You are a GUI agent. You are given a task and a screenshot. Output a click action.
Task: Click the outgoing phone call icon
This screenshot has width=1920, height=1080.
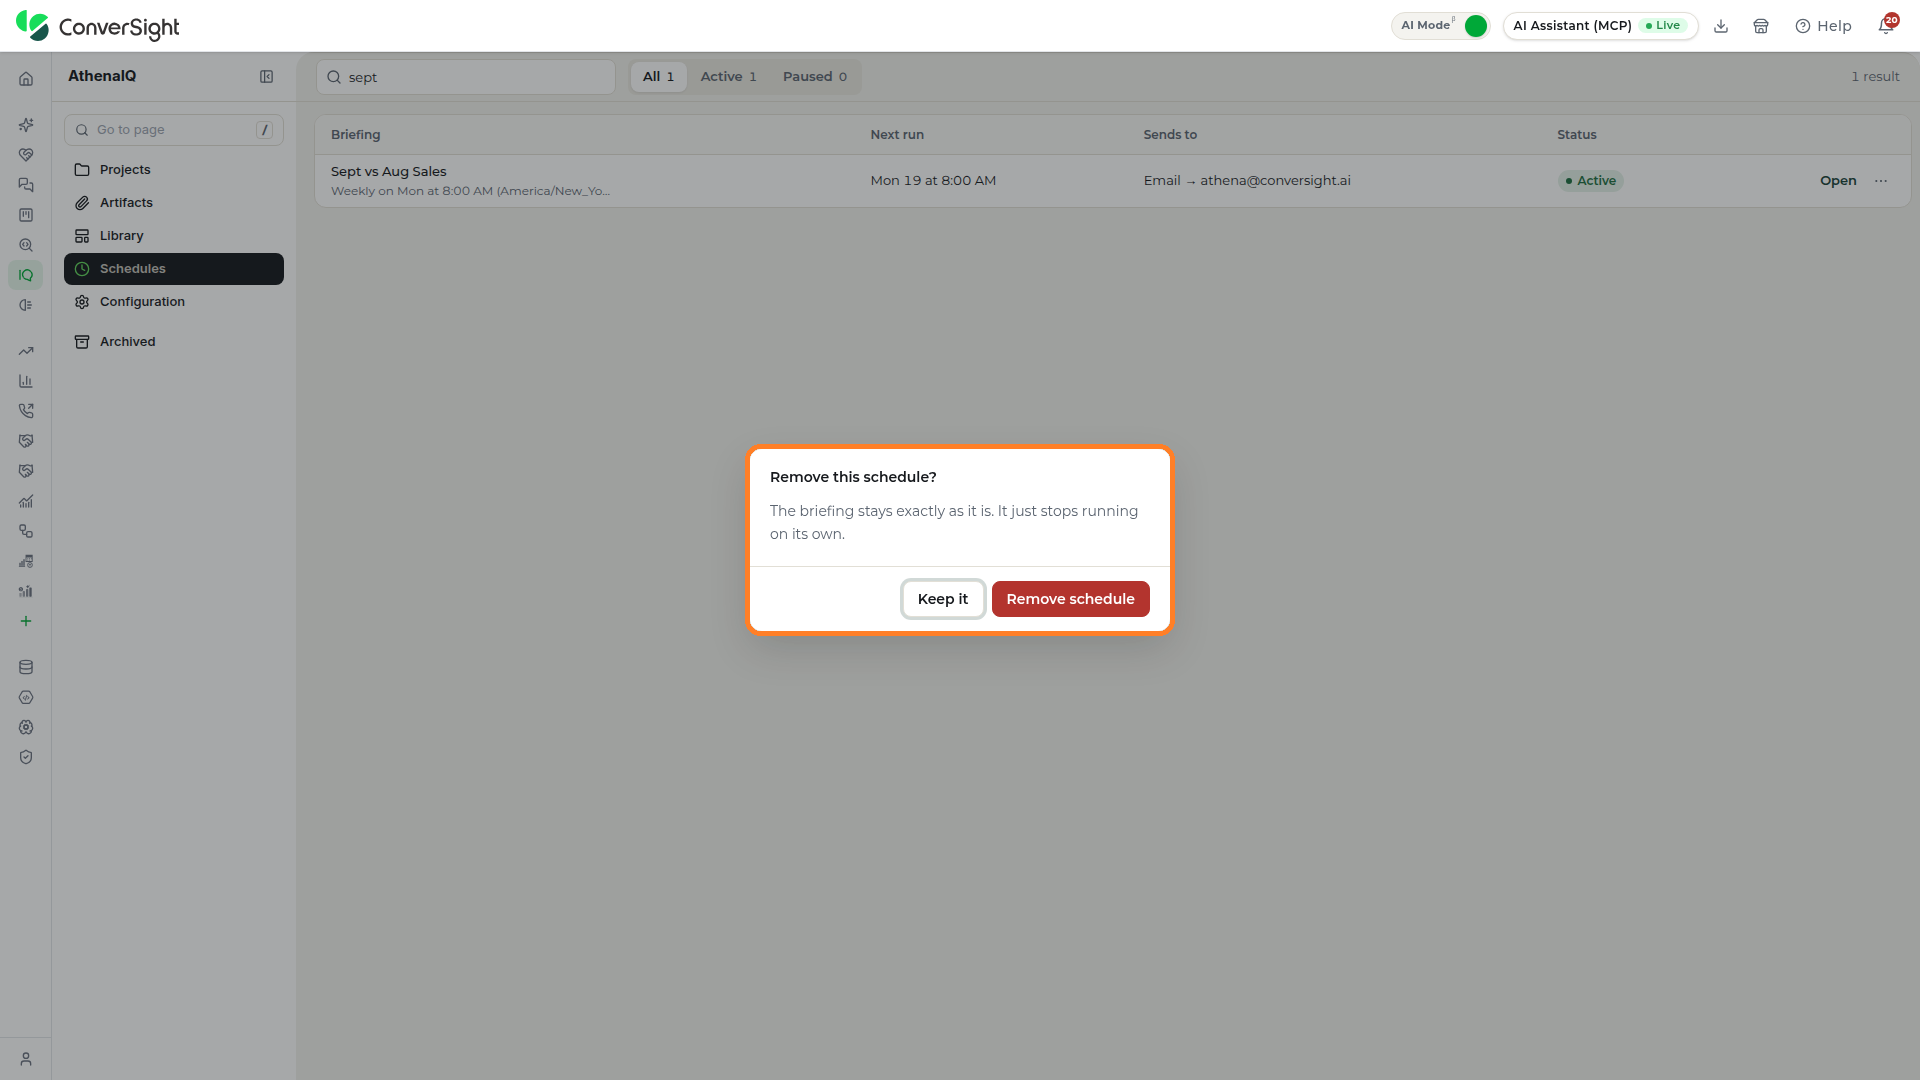[x=26, y=411]
